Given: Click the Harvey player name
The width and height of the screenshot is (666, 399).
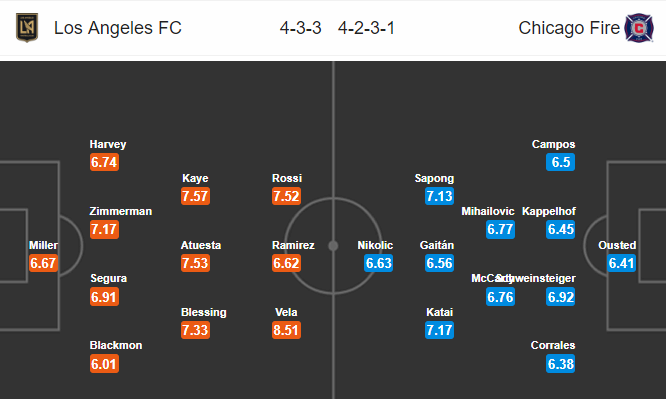Looking at the screenshot, I should 108,144.
